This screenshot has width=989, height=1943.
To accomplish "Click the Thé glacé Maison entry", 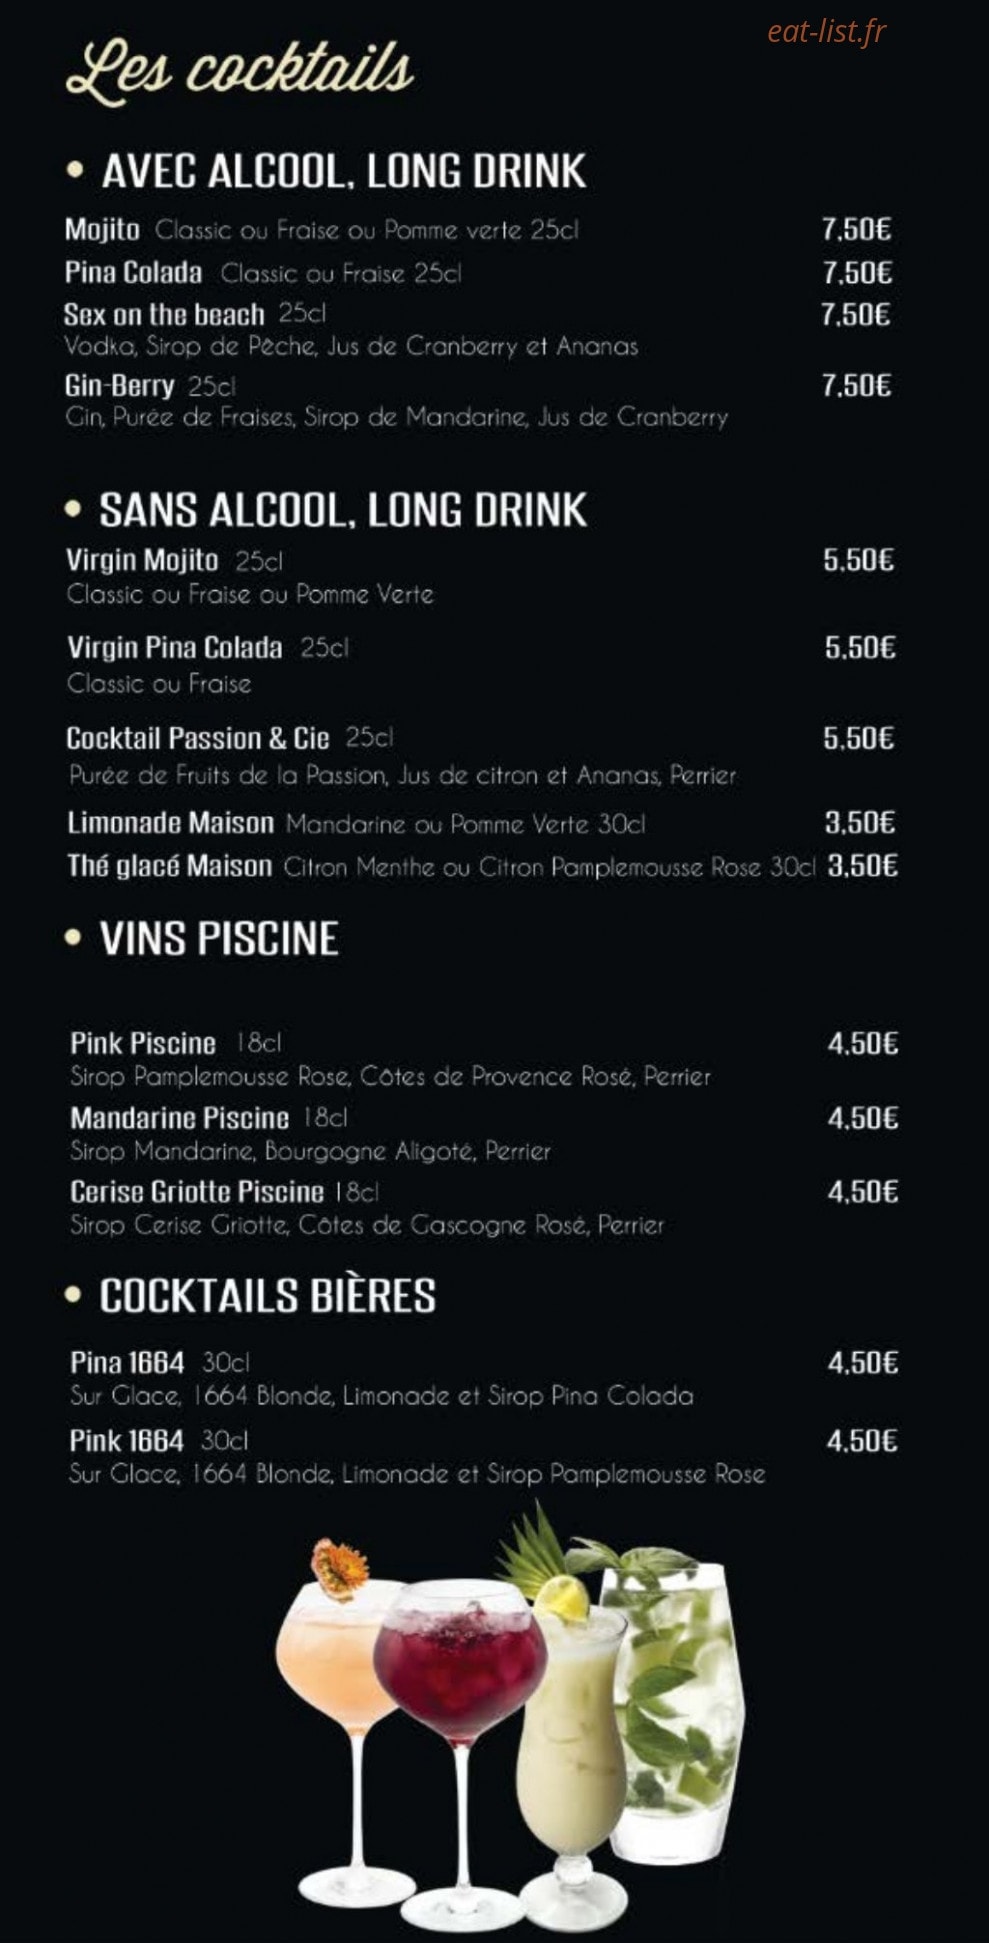I will (x=169, y=865).
